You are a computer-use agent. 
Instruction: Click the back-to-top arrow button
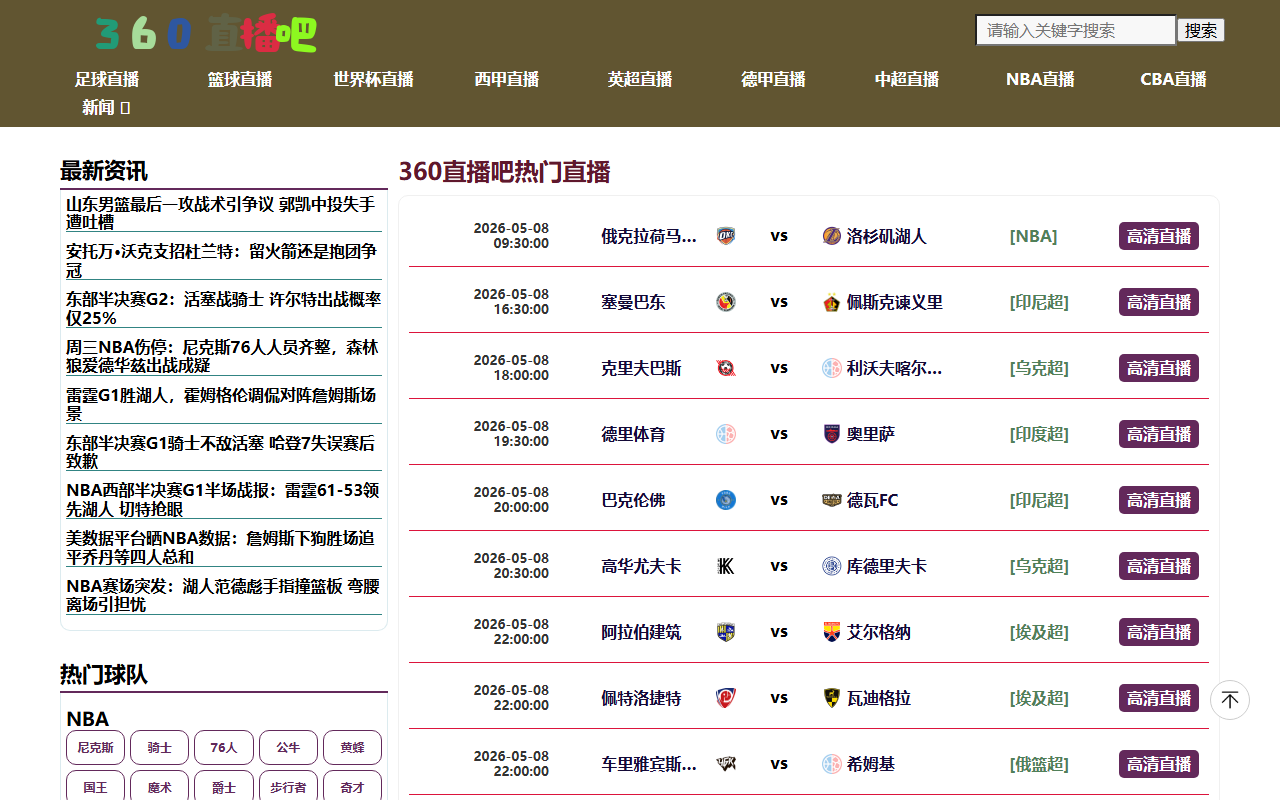pos(1230,700)
